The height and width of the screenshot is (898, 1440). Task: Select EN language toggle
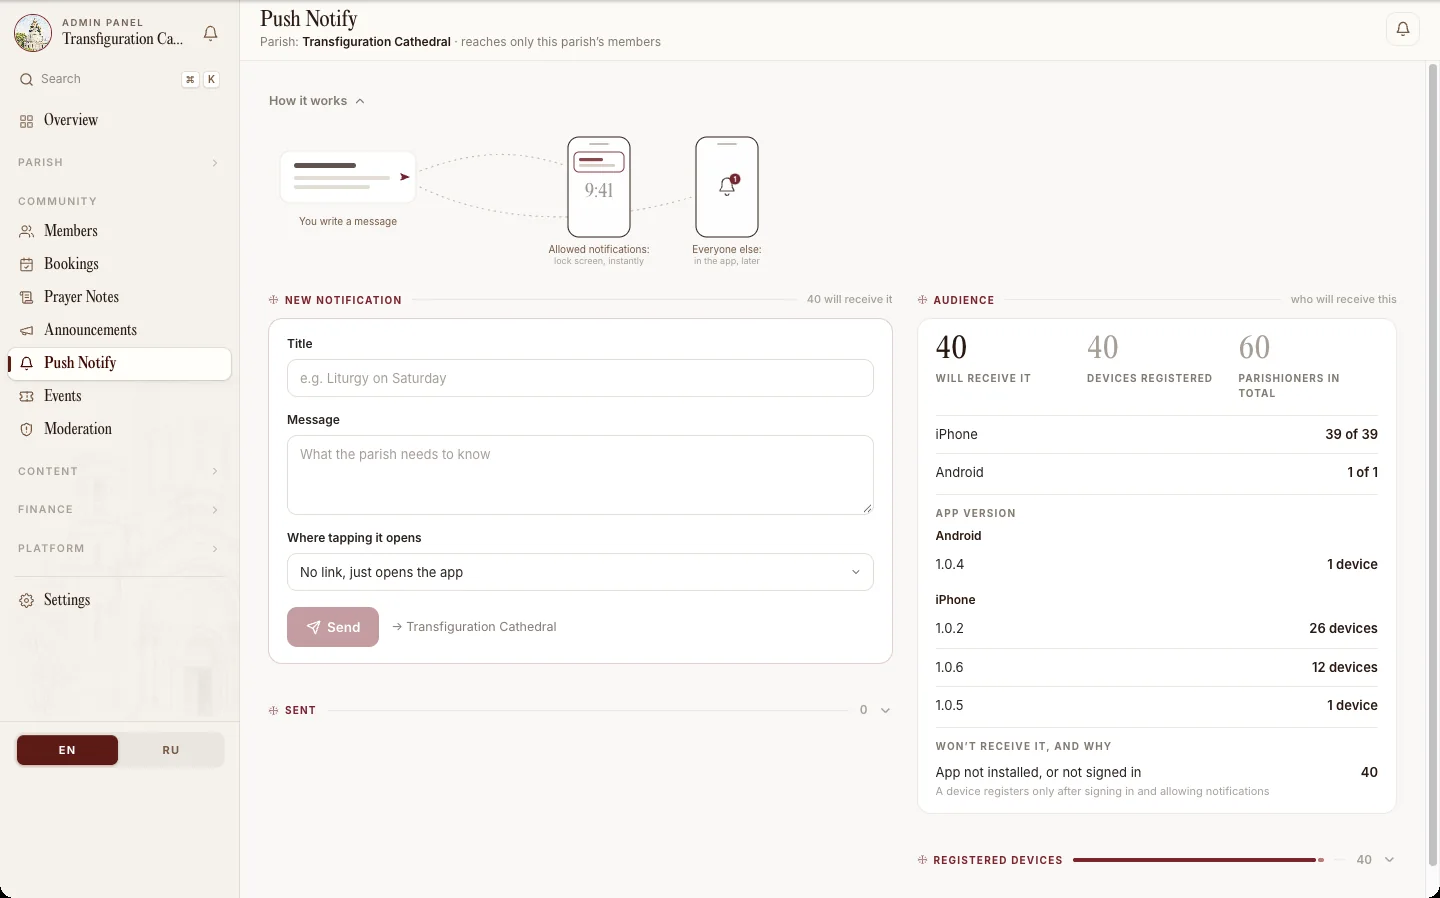[67, 750]
